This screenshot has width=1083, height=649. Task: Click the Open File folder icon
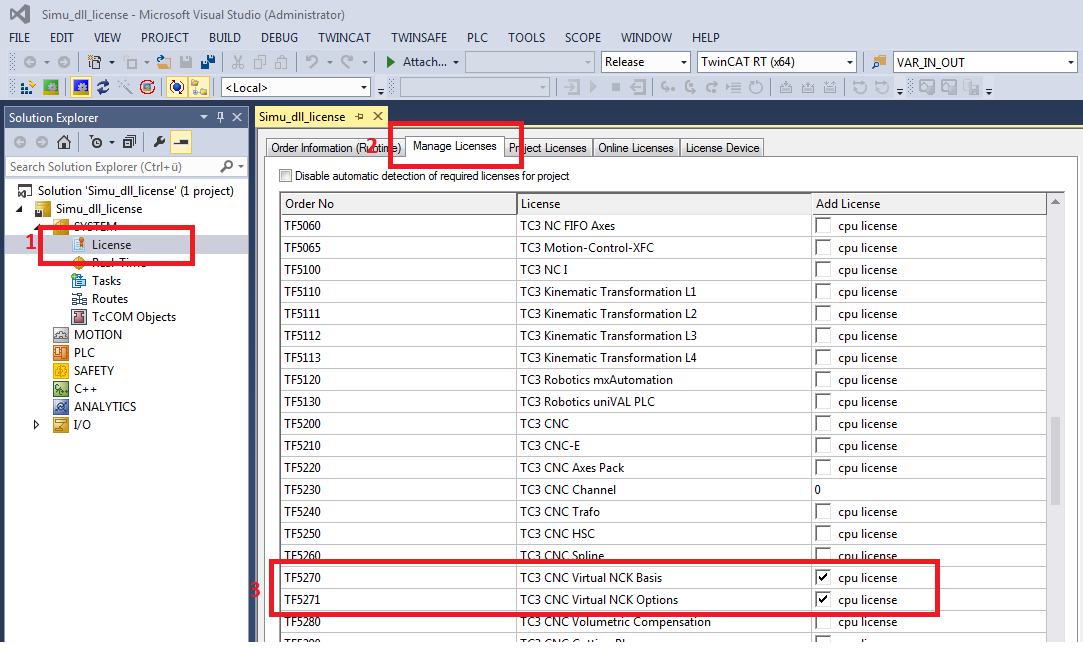click(164, 62)
